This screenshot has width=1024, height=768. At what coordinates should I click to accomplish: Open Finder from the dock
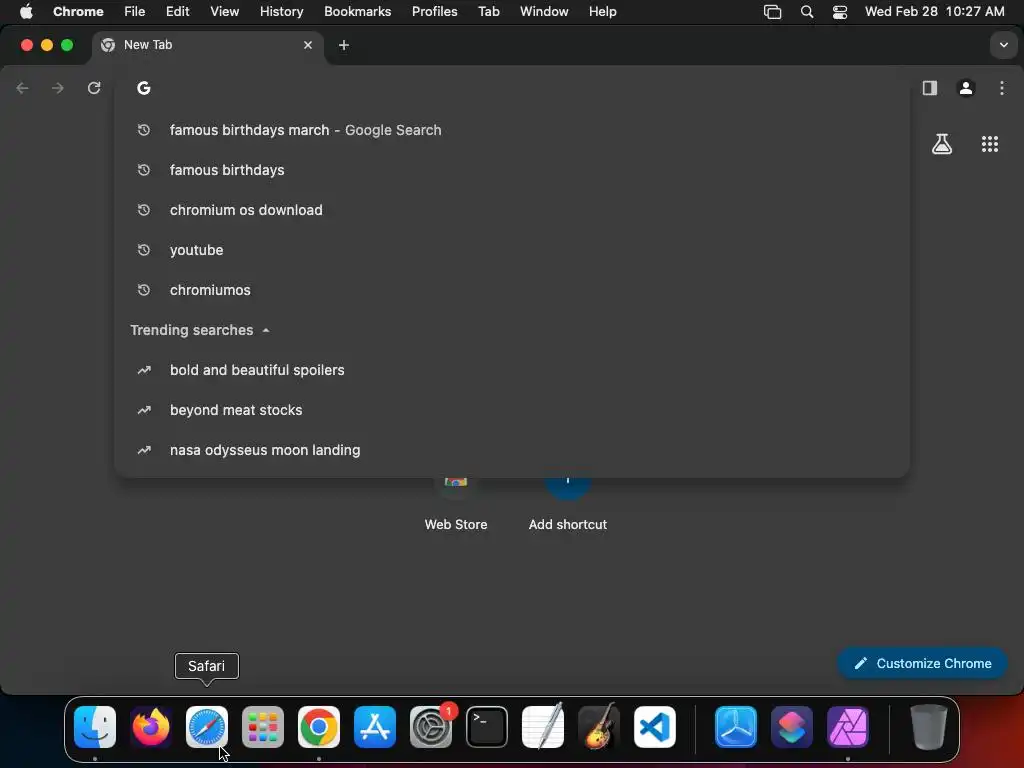95,727
